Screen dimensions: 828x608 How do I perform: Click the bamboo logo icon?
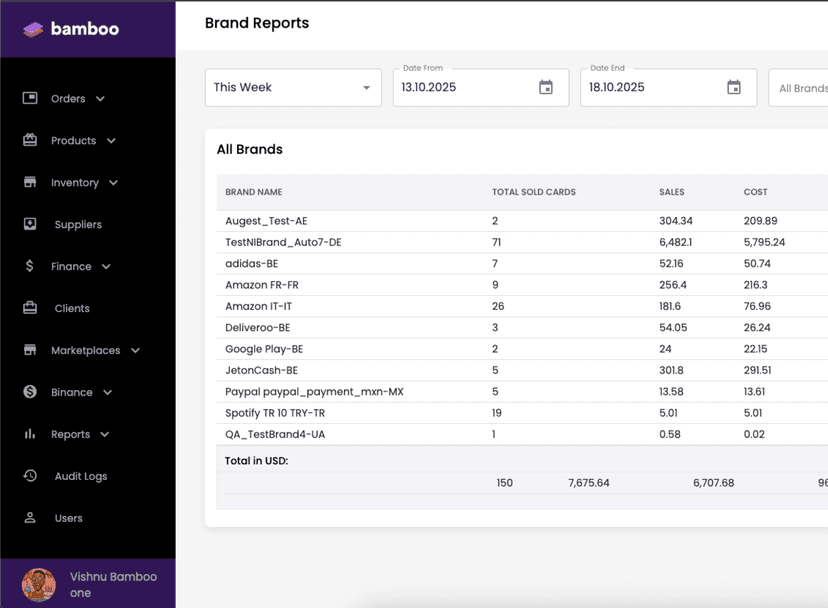tap(33, 29)
